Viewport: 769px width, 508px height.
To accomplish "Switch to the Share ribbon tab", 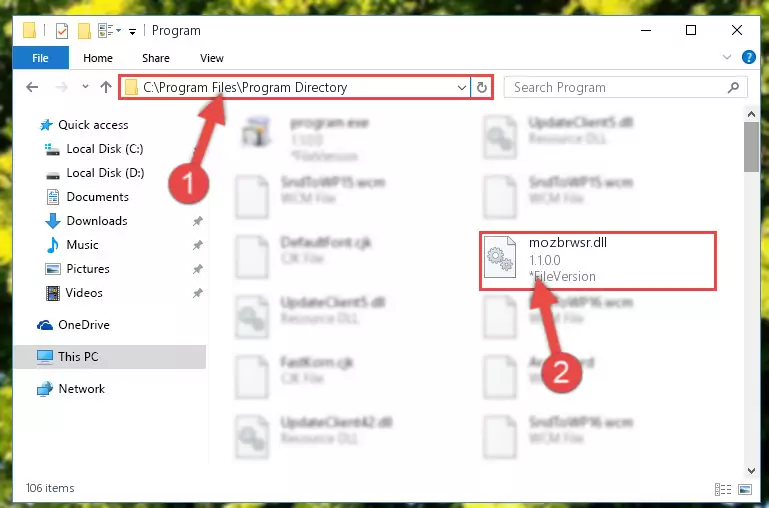I will click(x=155, y=58).
